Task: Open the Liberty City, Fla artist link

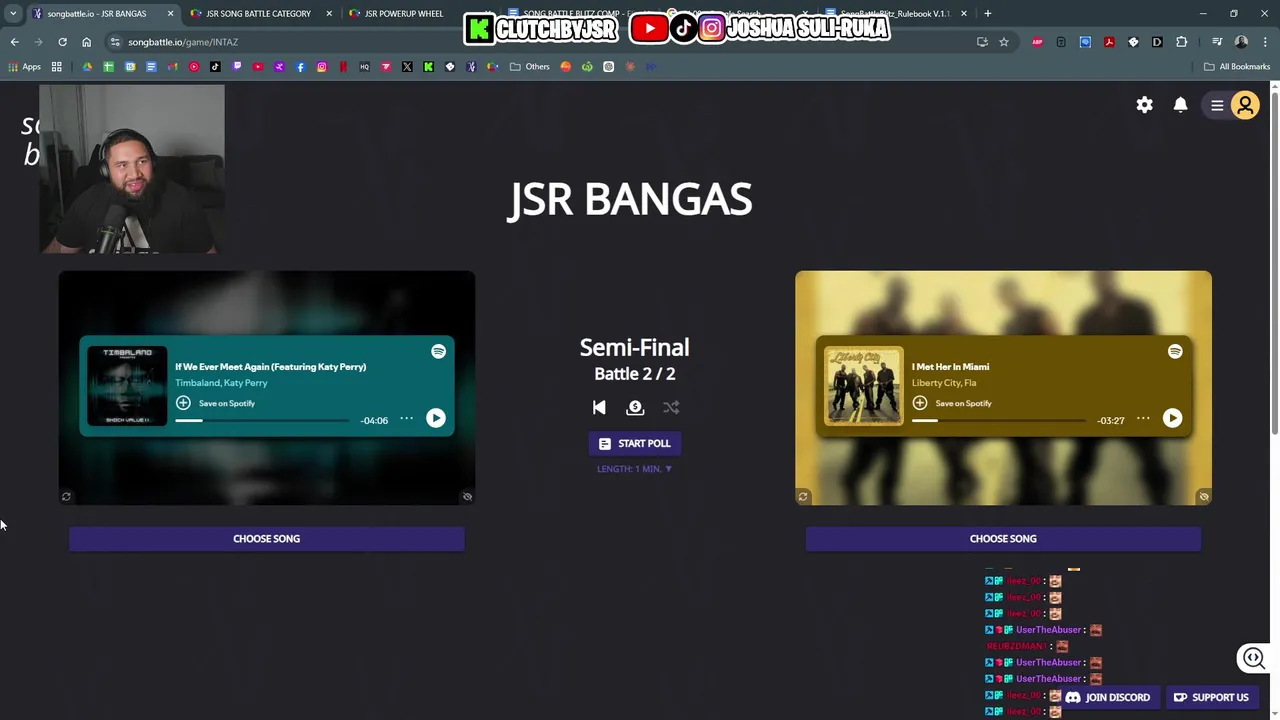Action: pyautogui.click(x=944, y=383)
